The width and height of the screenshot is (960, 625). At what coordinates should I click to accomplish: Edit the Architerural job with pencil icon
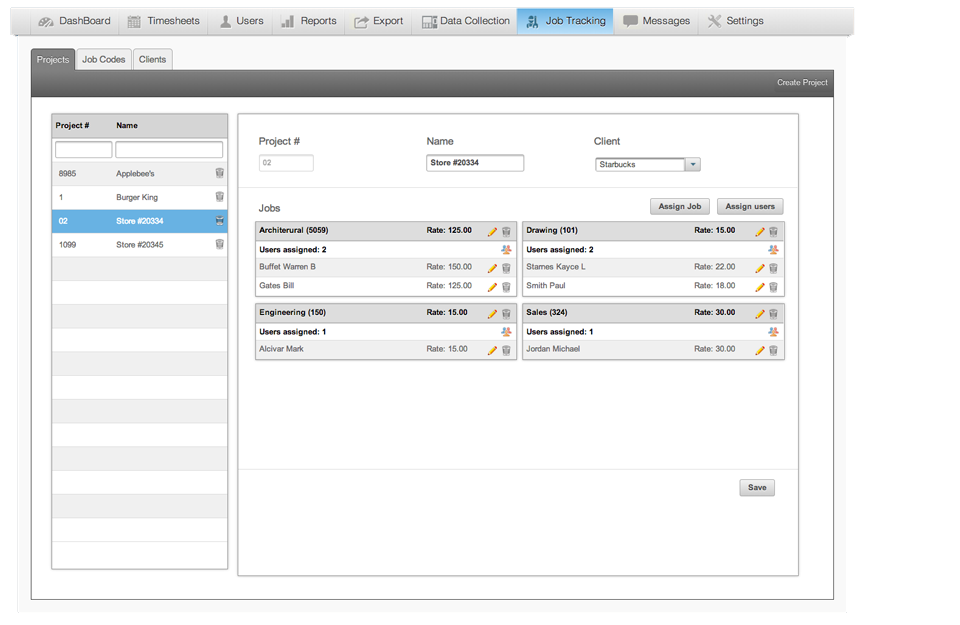[492, 231]
